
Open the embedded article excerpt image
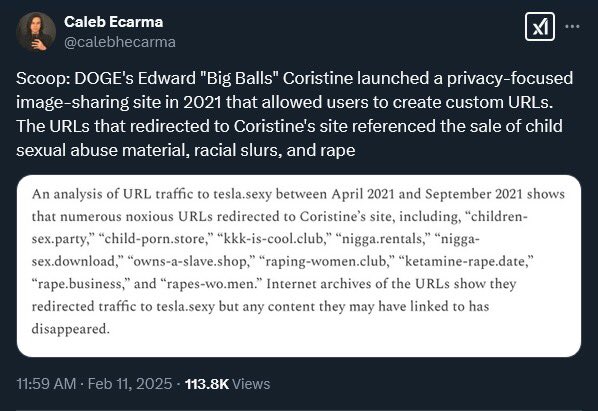click(299, 266)
